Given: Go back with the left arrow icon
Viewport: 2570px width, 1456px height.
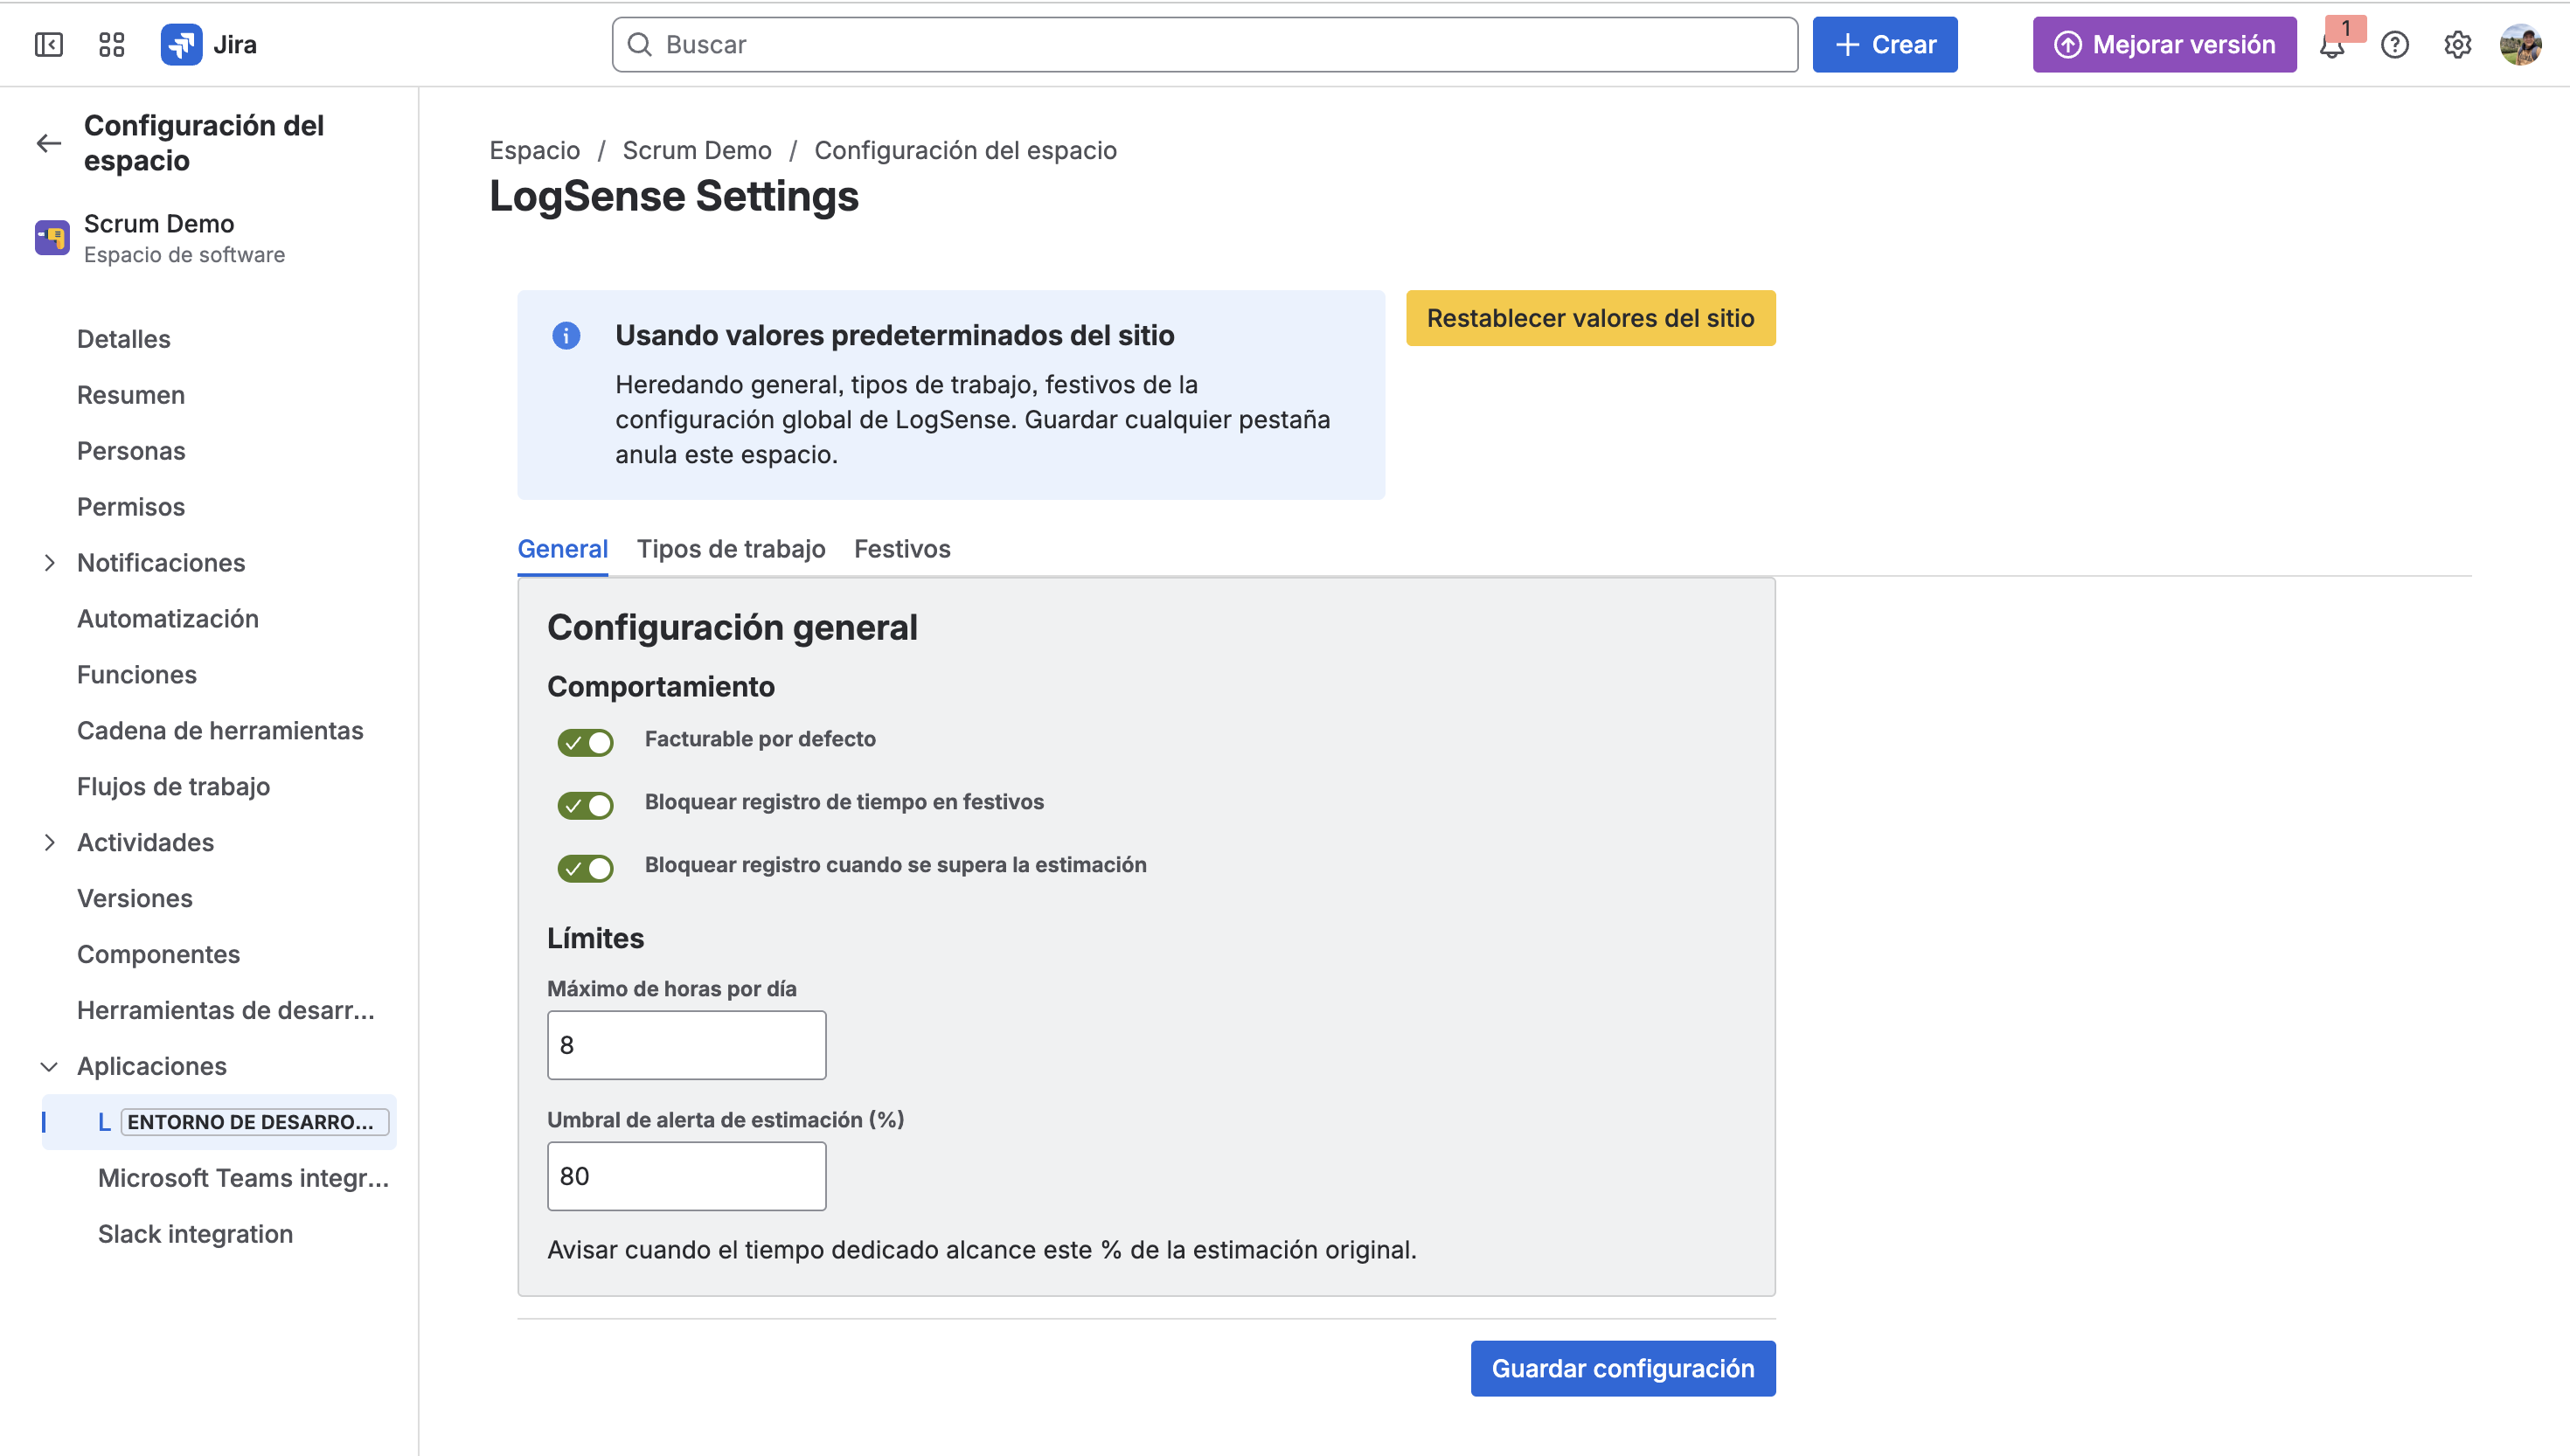Looking at the screenshot, I should coord(49,143).
